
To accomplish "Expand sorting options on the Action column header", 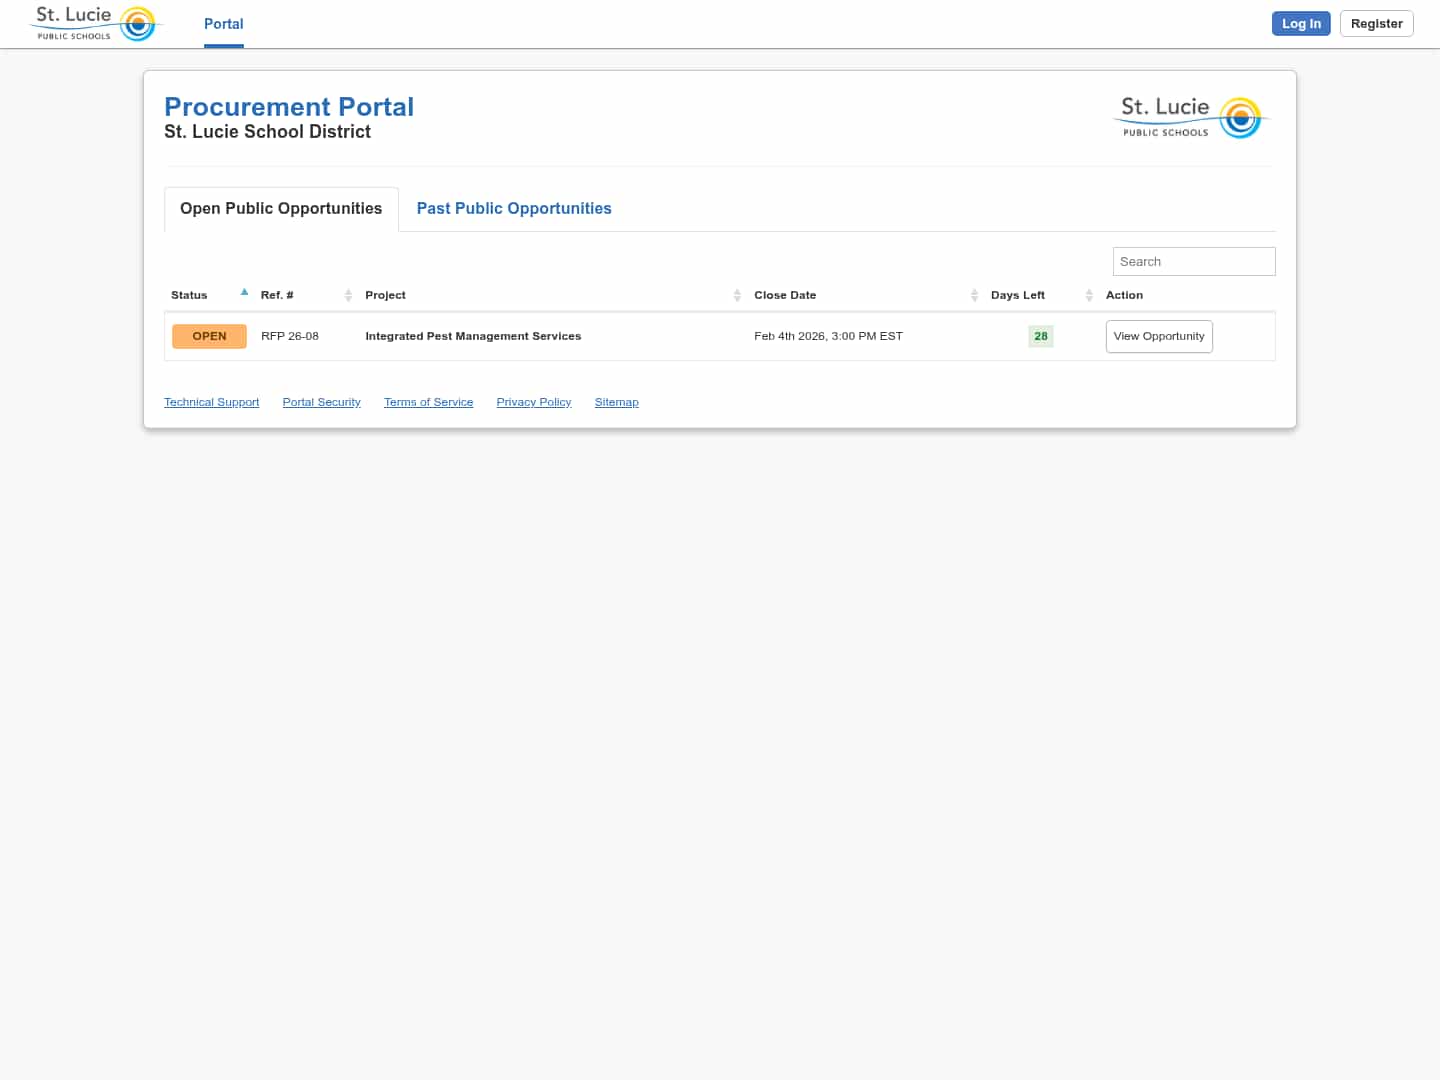I will click(x=1124, y=295).
